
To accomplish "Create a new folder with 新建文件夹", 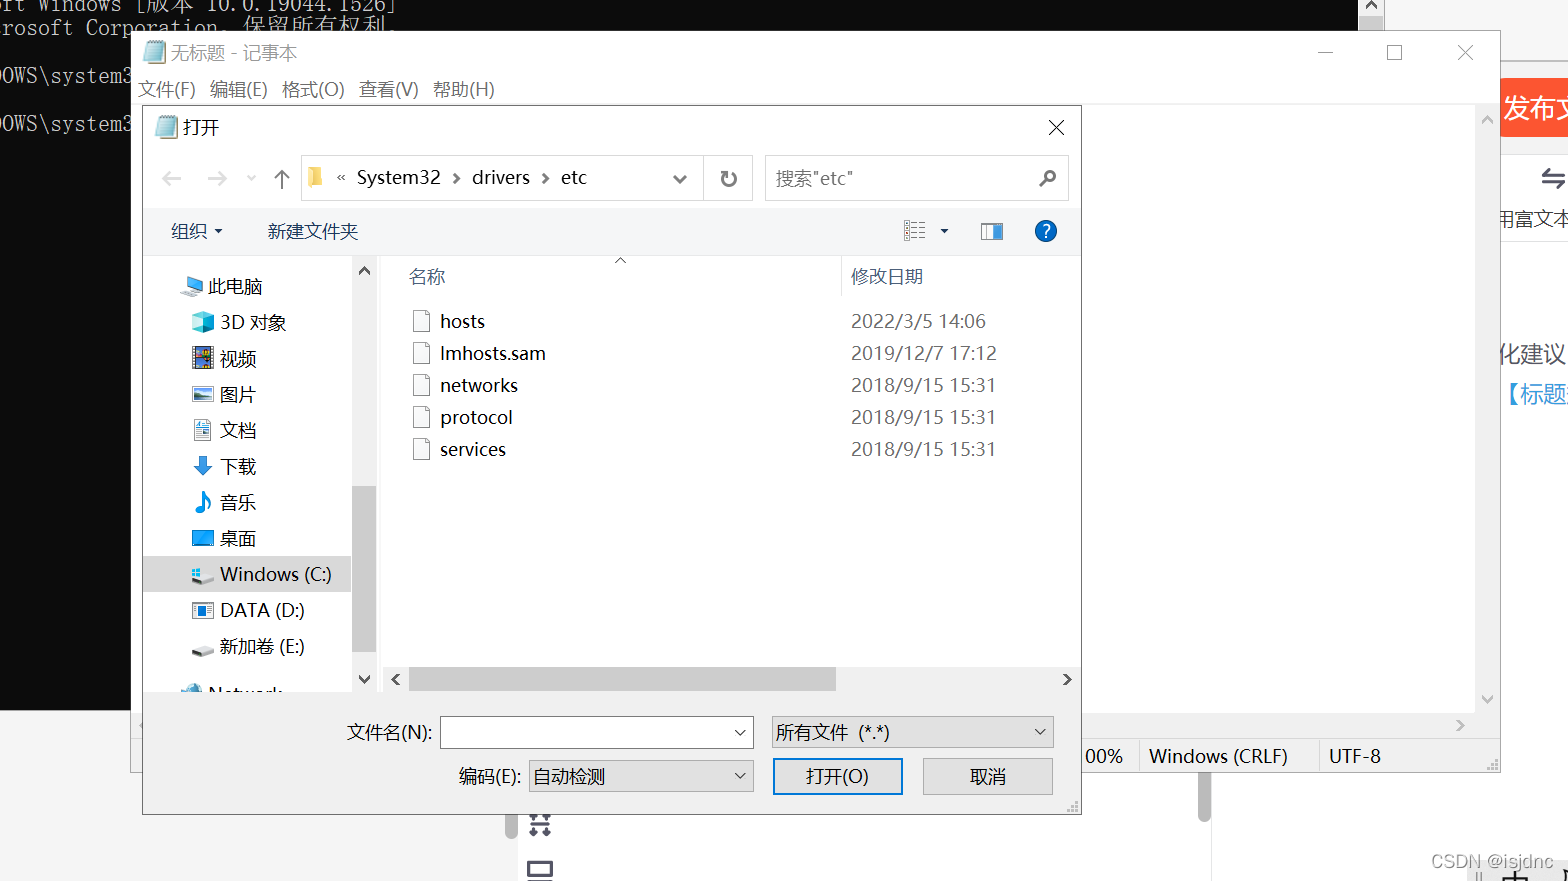I will [313, 231].
